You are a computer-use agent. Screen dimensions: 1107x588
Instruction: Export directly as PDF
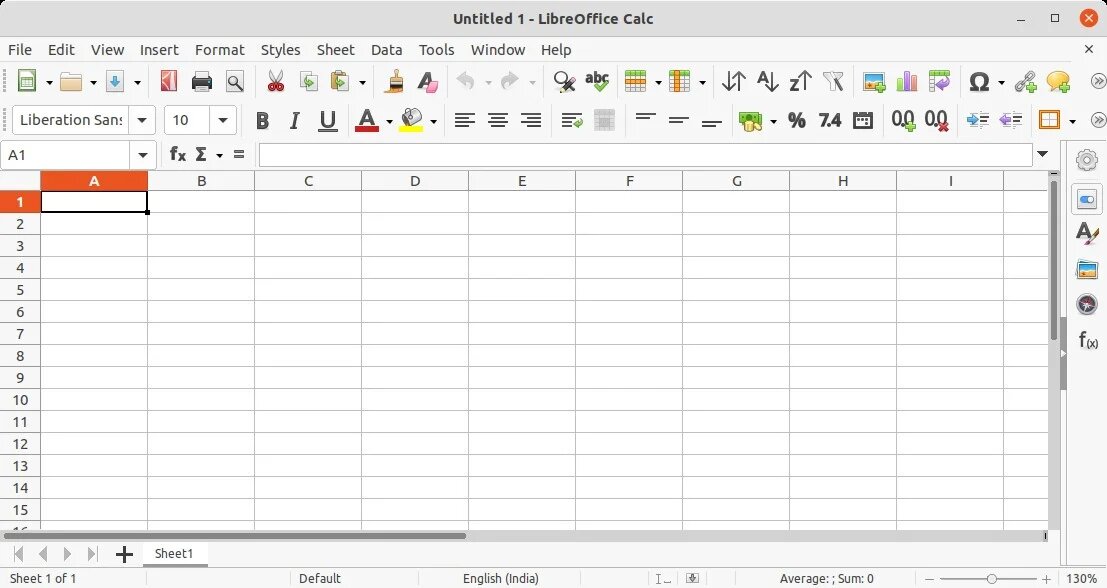(168, 81)
